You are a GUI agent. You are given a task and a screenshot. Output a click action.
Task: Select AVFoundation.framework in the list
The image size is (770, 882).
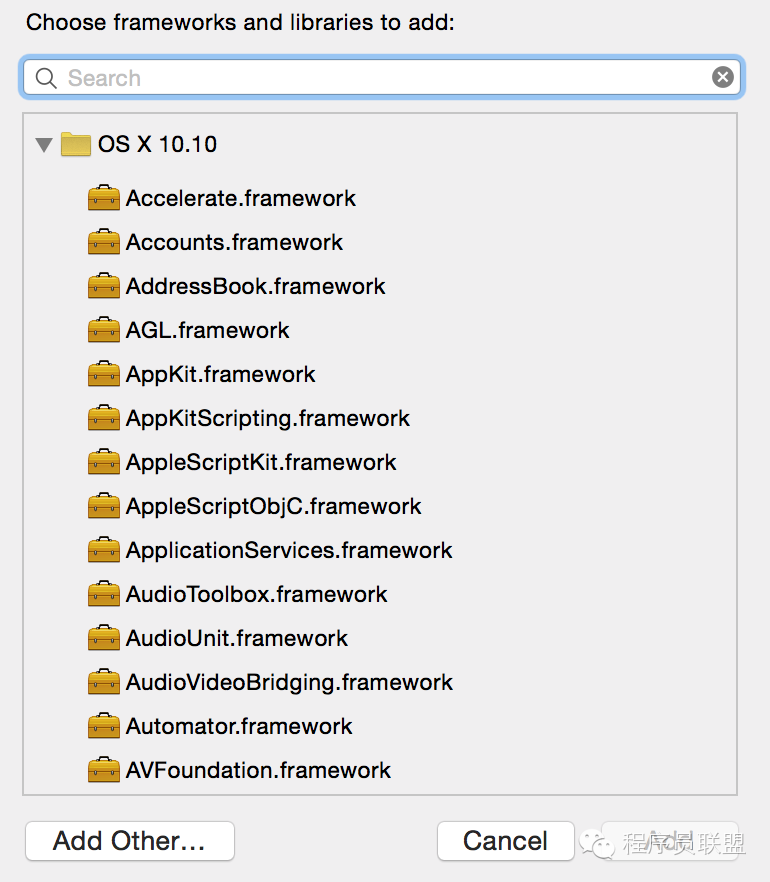pos(258,770)
